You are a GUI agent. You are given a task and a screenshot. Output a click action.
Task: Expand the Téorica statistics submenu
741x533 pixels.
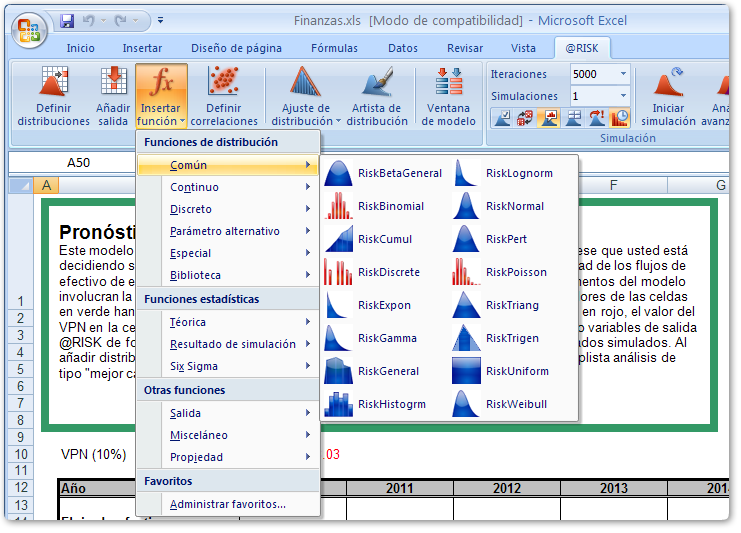(x=228, y=322)
